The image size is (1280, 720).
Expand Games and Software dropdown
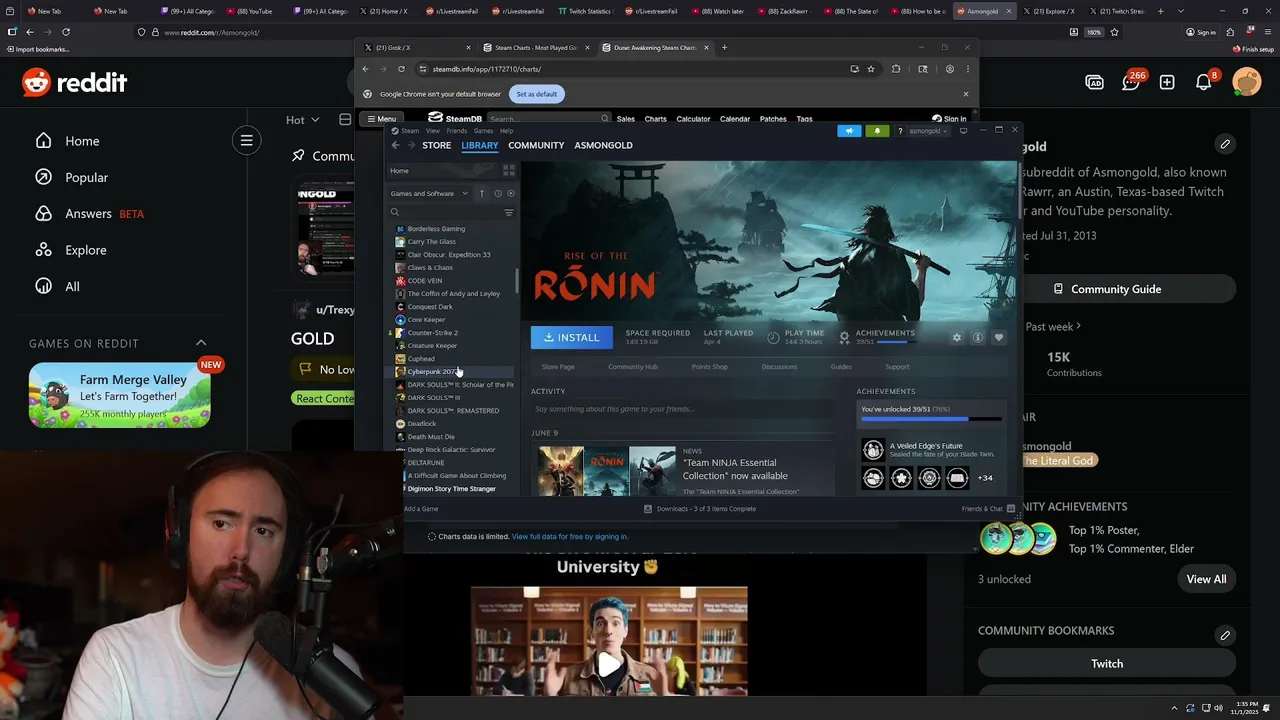[x=429, y=193]
